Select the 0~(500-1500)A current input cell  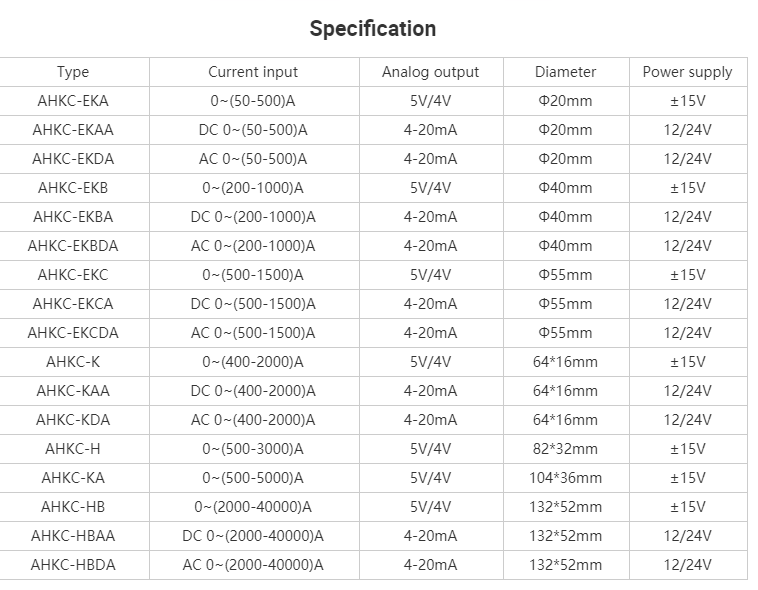[253, 275]
